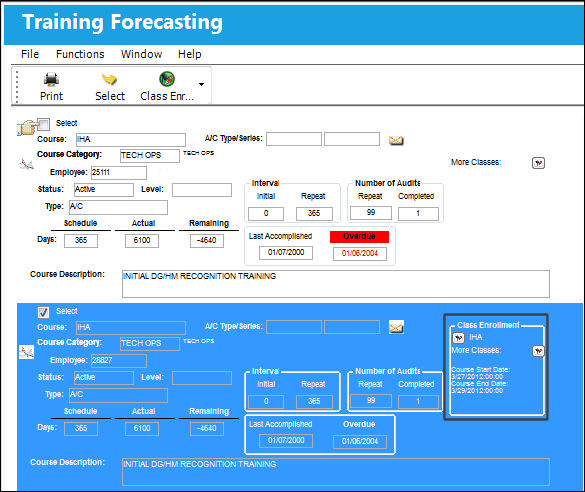Click More Classes button in Class Enrollment box
Viewport: 585px width, 492px height.
tap(538, 351)
